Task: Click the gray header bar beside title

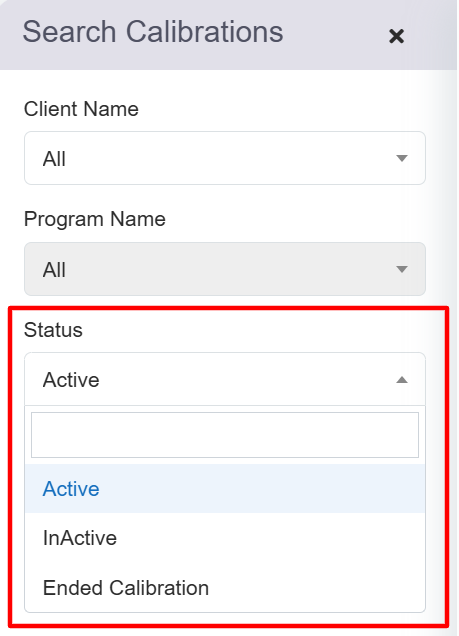Action: click(337, 34)
